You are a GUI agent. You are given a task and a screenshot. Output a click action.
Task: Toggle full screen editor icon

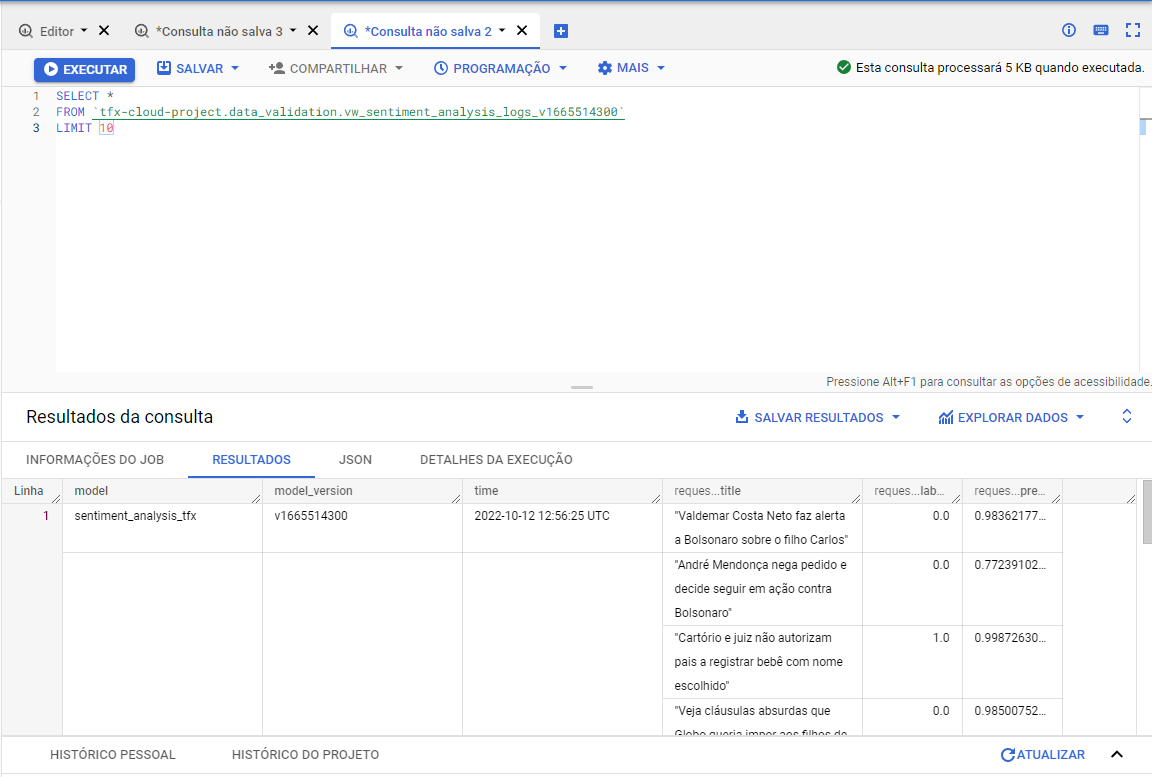click(1133, 30)
